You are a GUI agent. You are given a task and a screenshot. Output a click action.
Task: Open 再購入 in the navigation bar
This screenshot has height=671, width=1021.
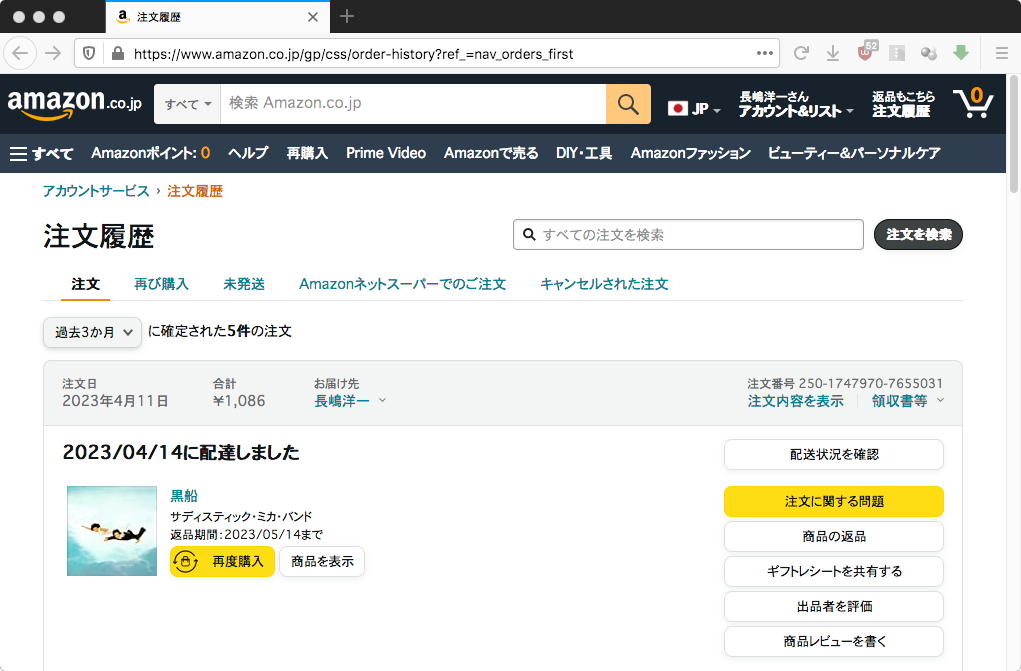coord(307,153)
